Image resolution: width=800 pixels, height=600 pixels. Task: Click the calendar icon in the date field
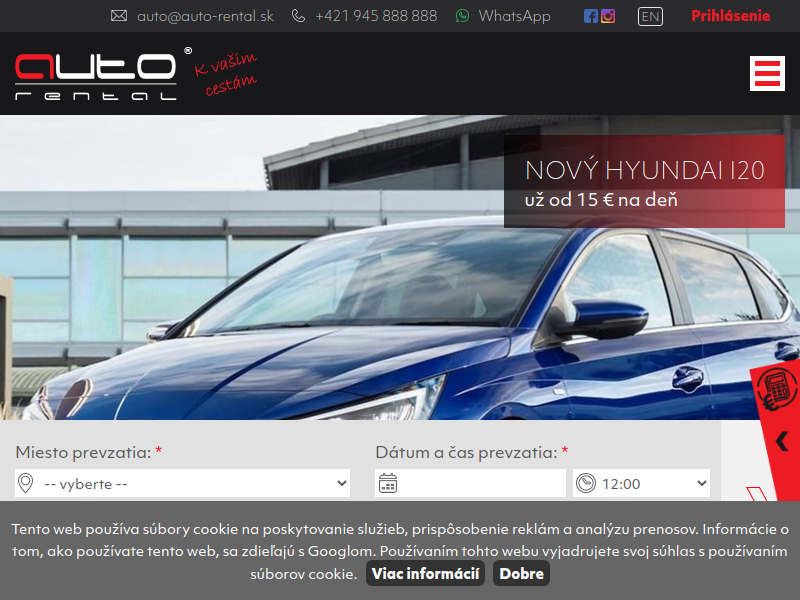click(388, 483)
